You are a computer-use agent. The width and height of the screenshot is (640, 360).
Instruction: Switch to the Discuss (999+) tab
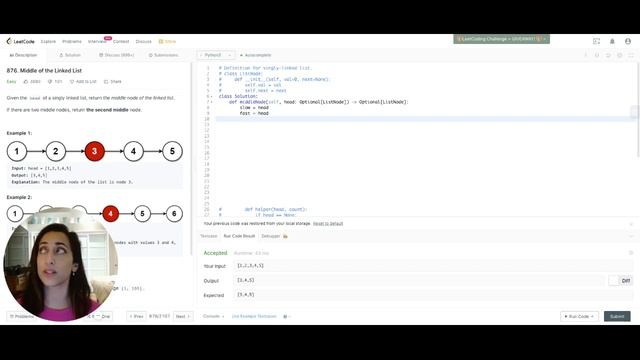click(116, 55)
